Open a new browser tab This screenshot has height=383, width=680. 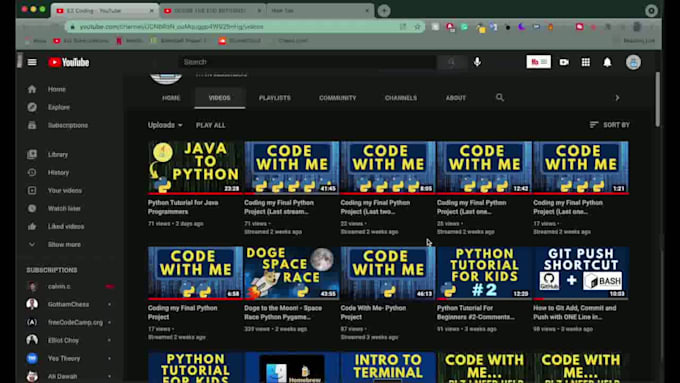tap(384, 10)
